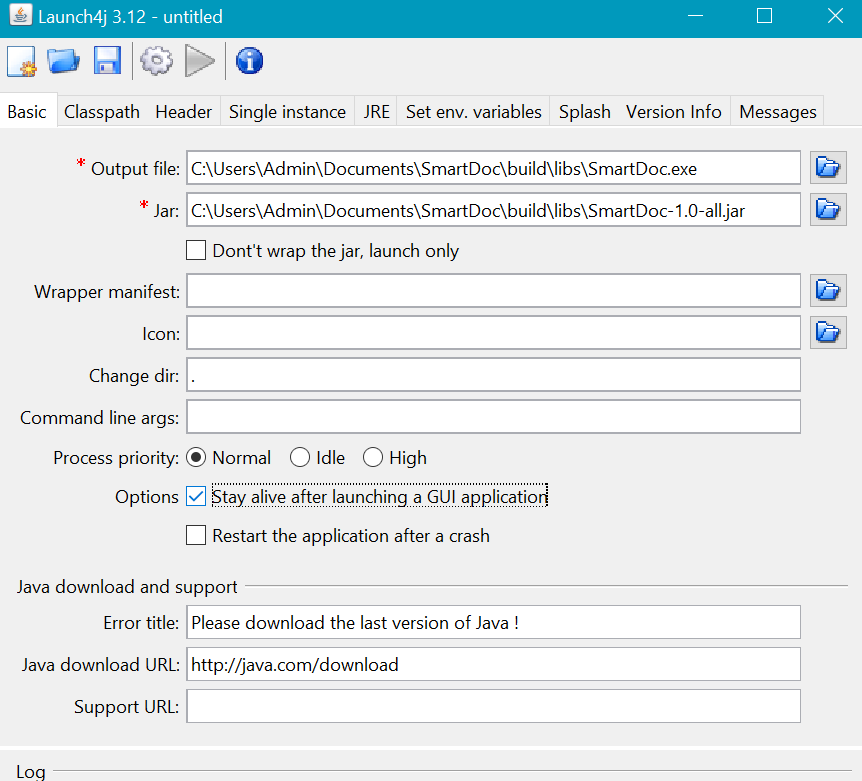Focus the Java download URL field
The width and height of the screenshot is (862, 781).
click(x=493, y=664)
